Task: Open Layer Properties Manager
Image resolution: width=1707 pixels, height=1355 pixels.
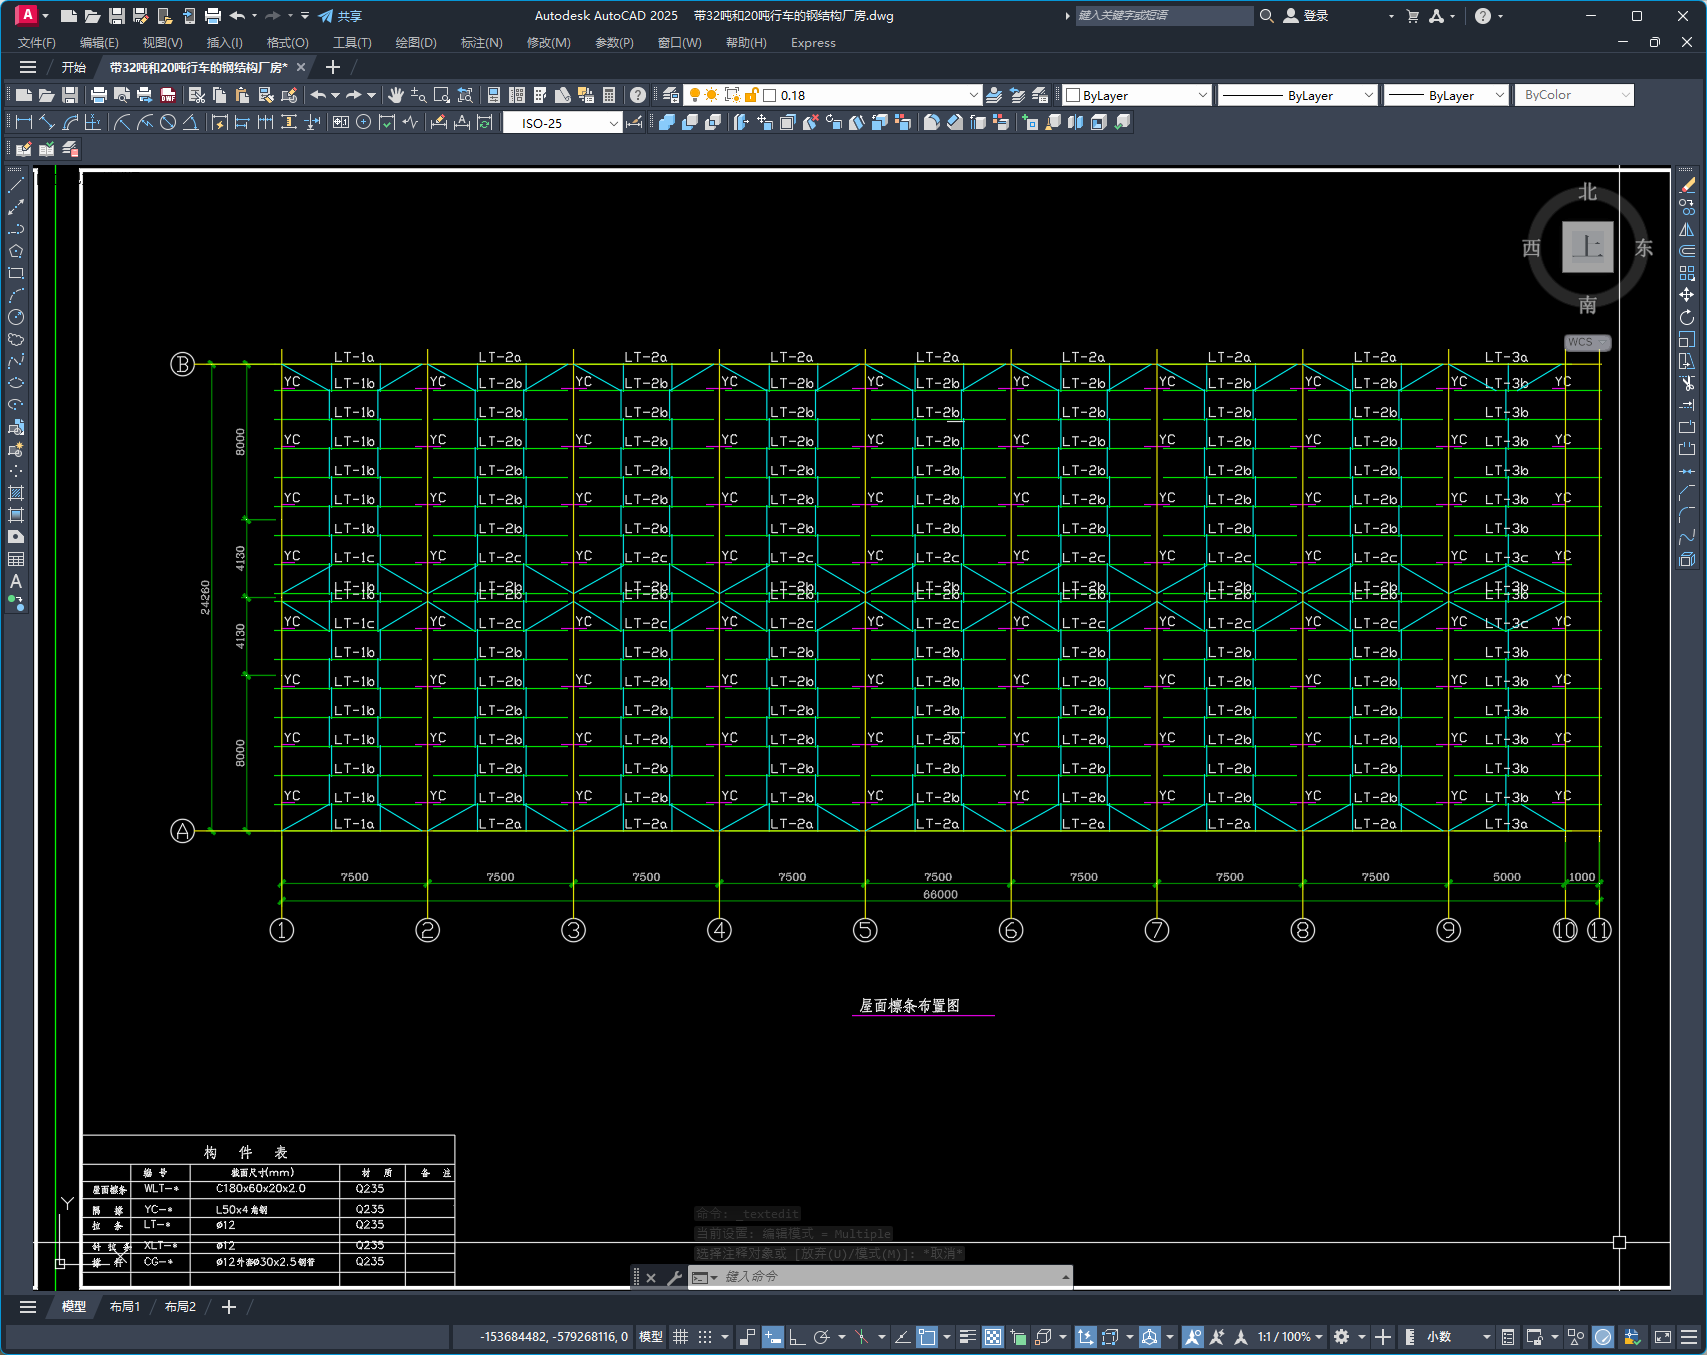Action: [671, 95]
